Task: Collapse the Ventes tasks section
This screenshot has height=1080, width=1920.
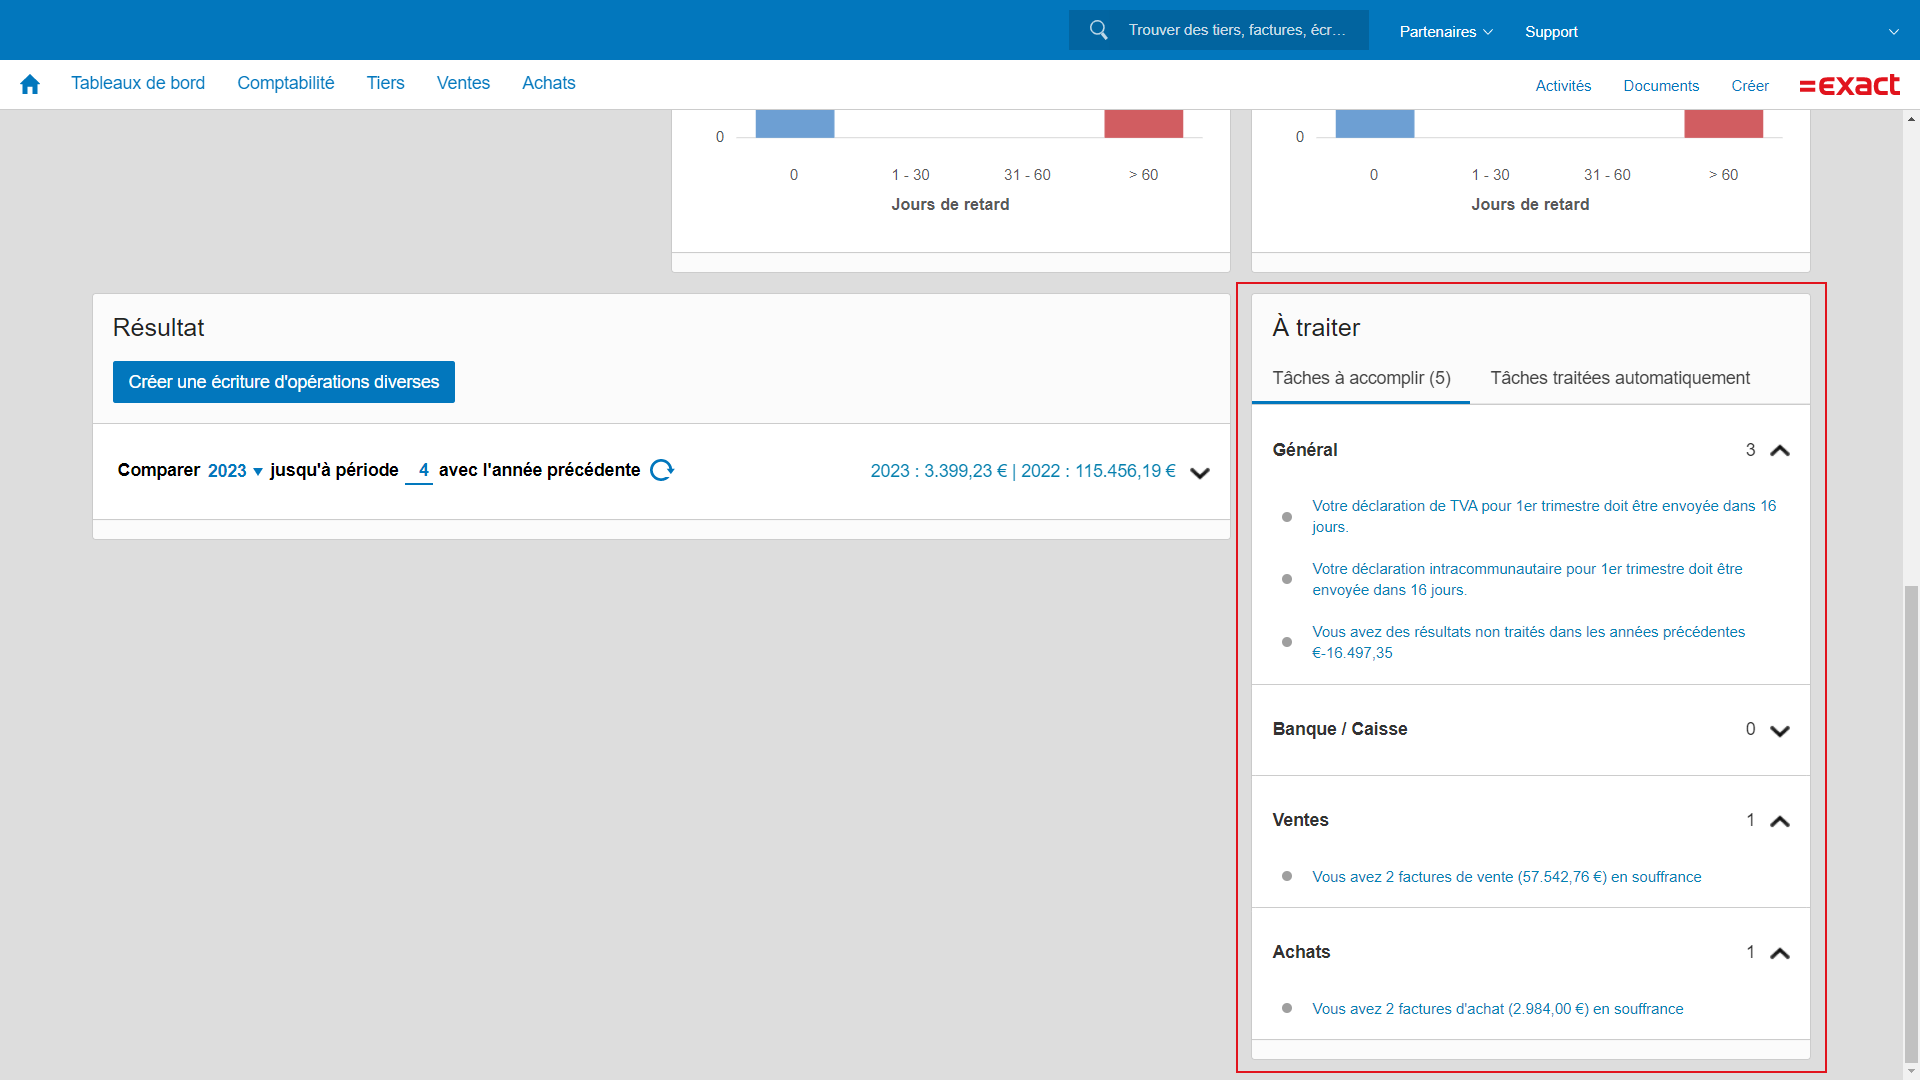Action: (1779, 821)
